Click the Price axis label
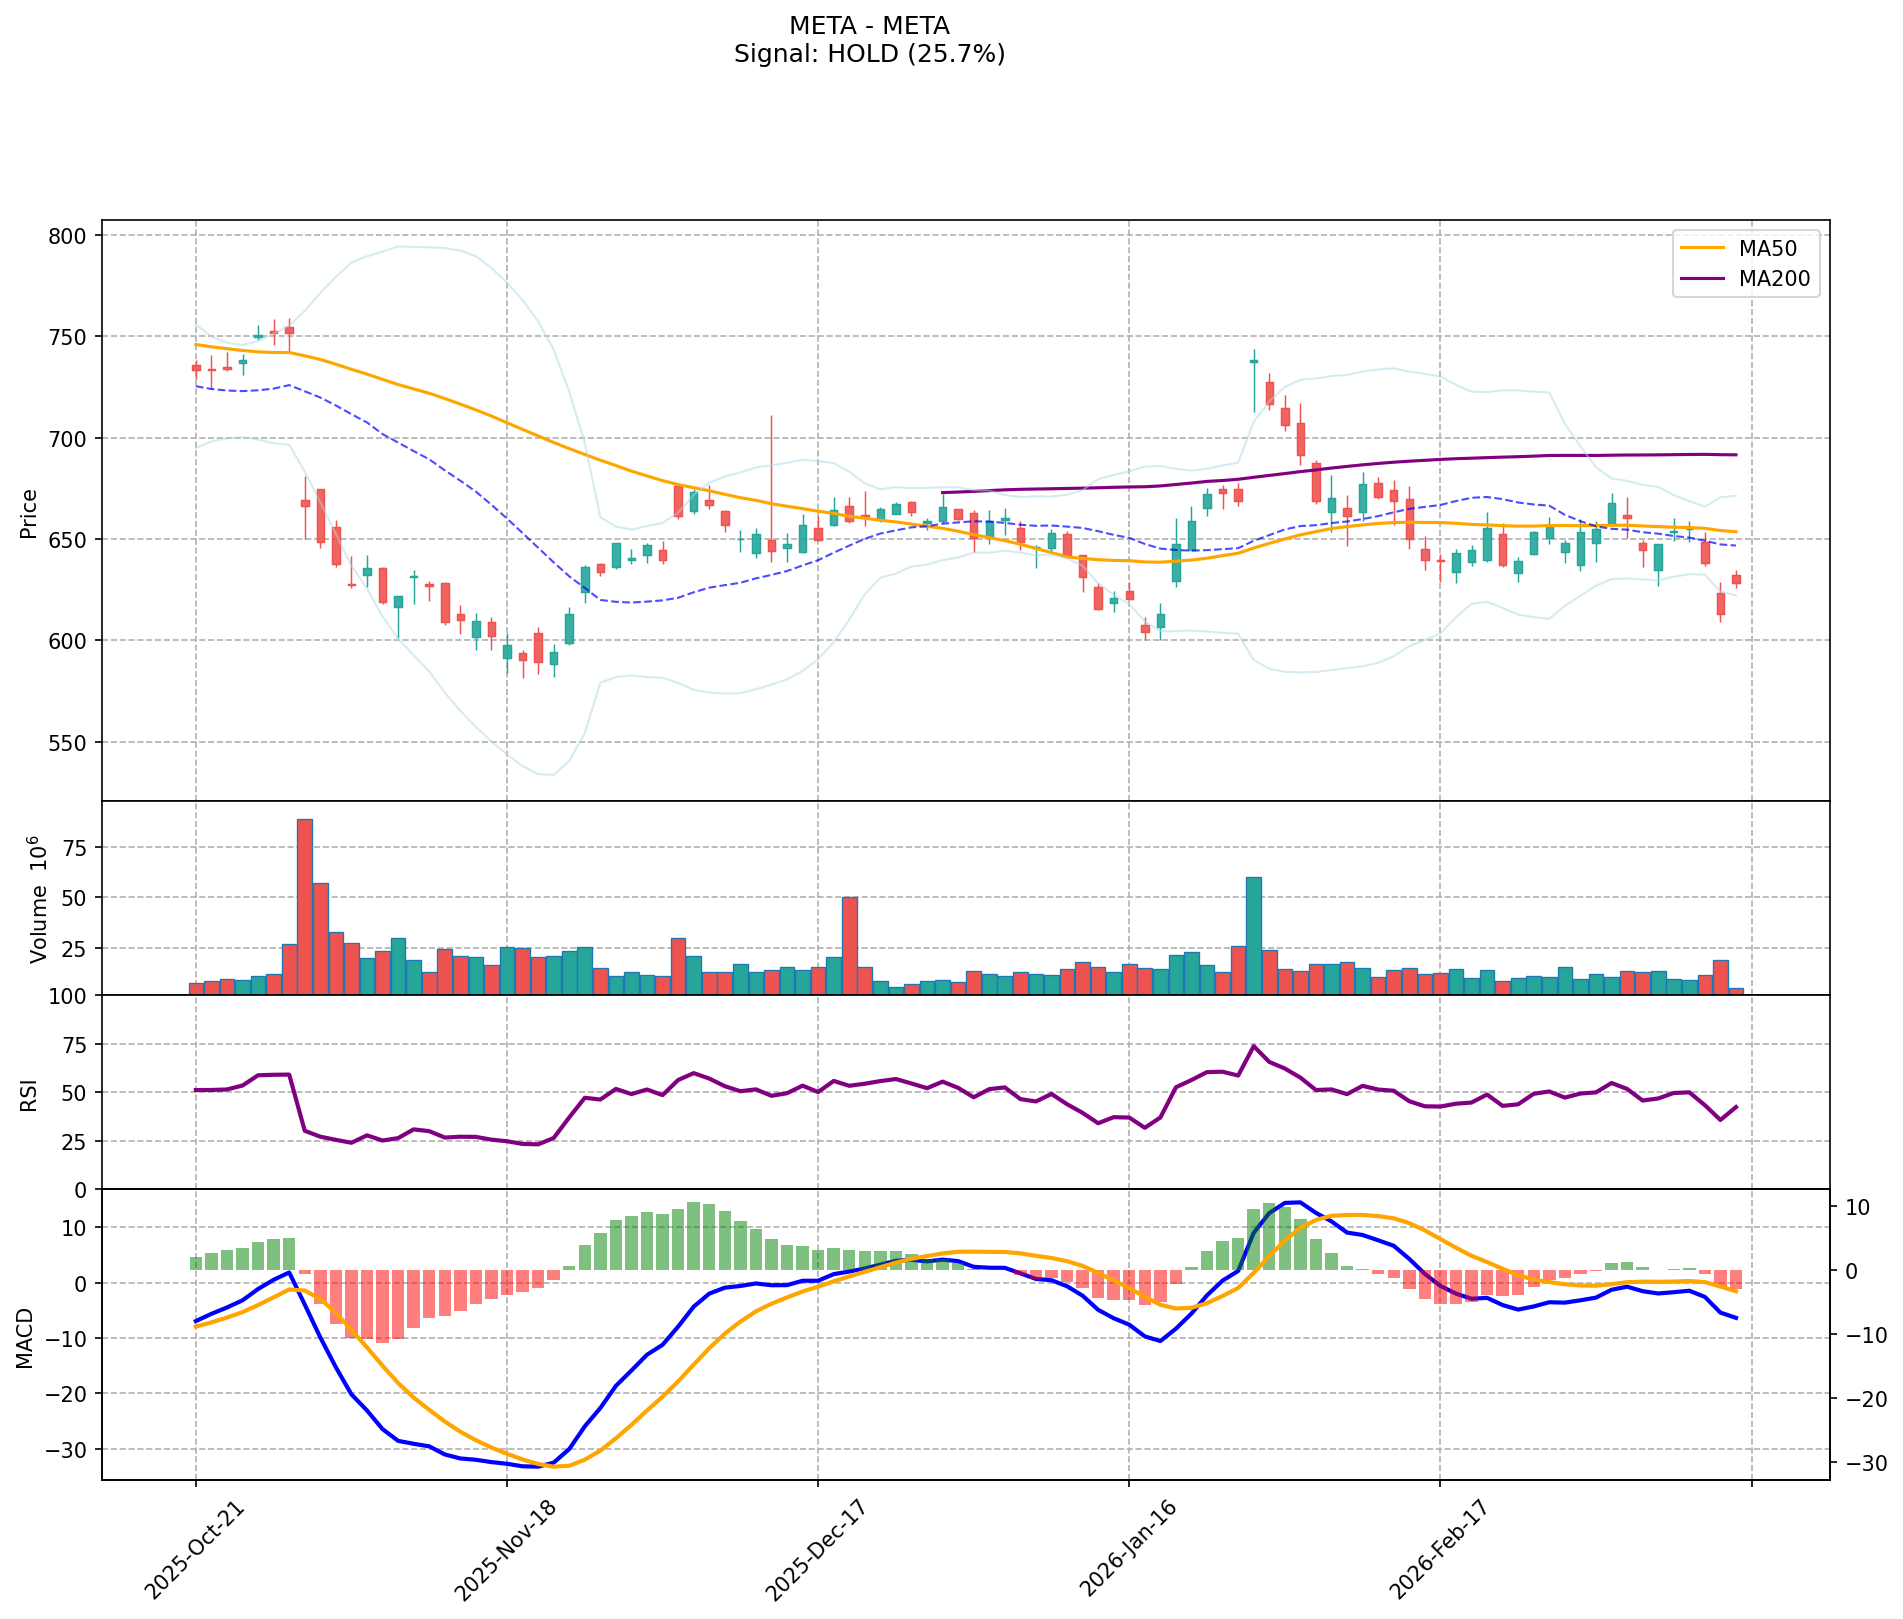 (x=29, y=513)
